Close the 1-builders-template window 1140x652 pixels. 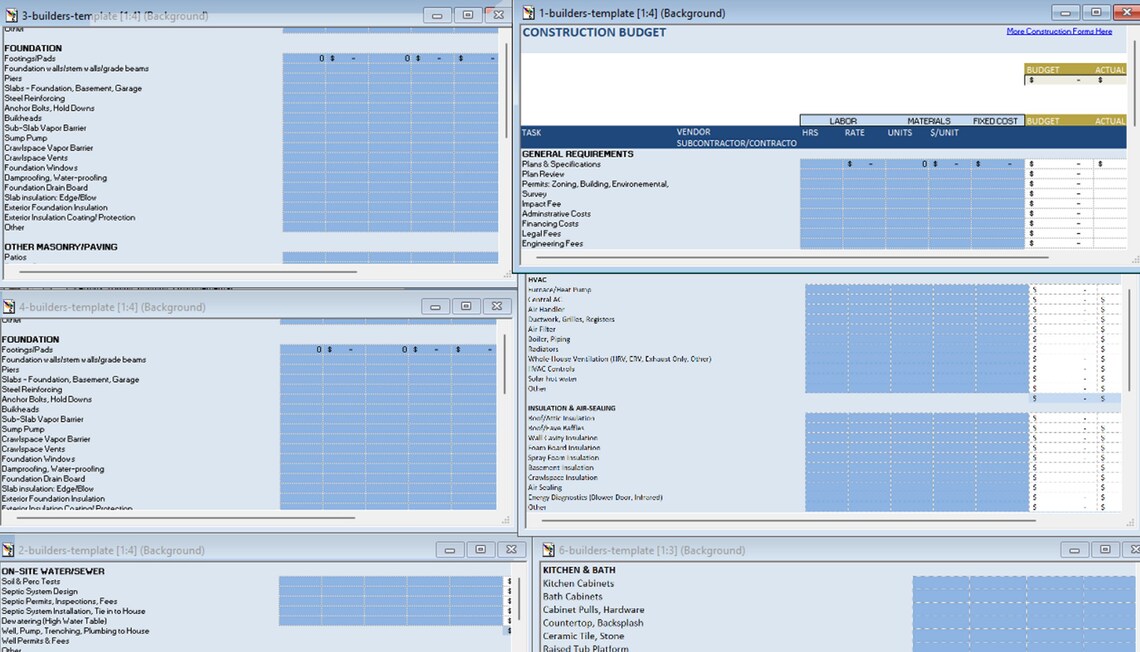(x=1126, y=12)
